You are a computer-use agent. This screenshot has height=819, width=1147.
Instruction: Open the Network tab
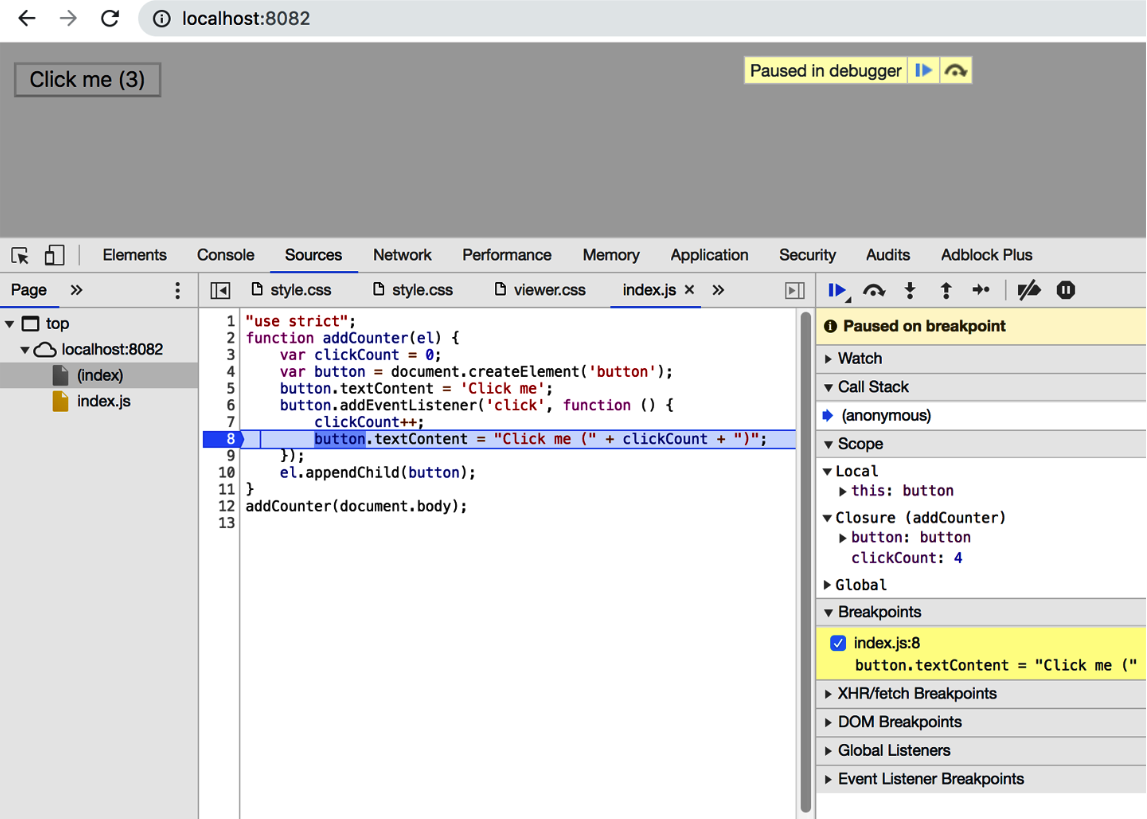click(402, 255)
